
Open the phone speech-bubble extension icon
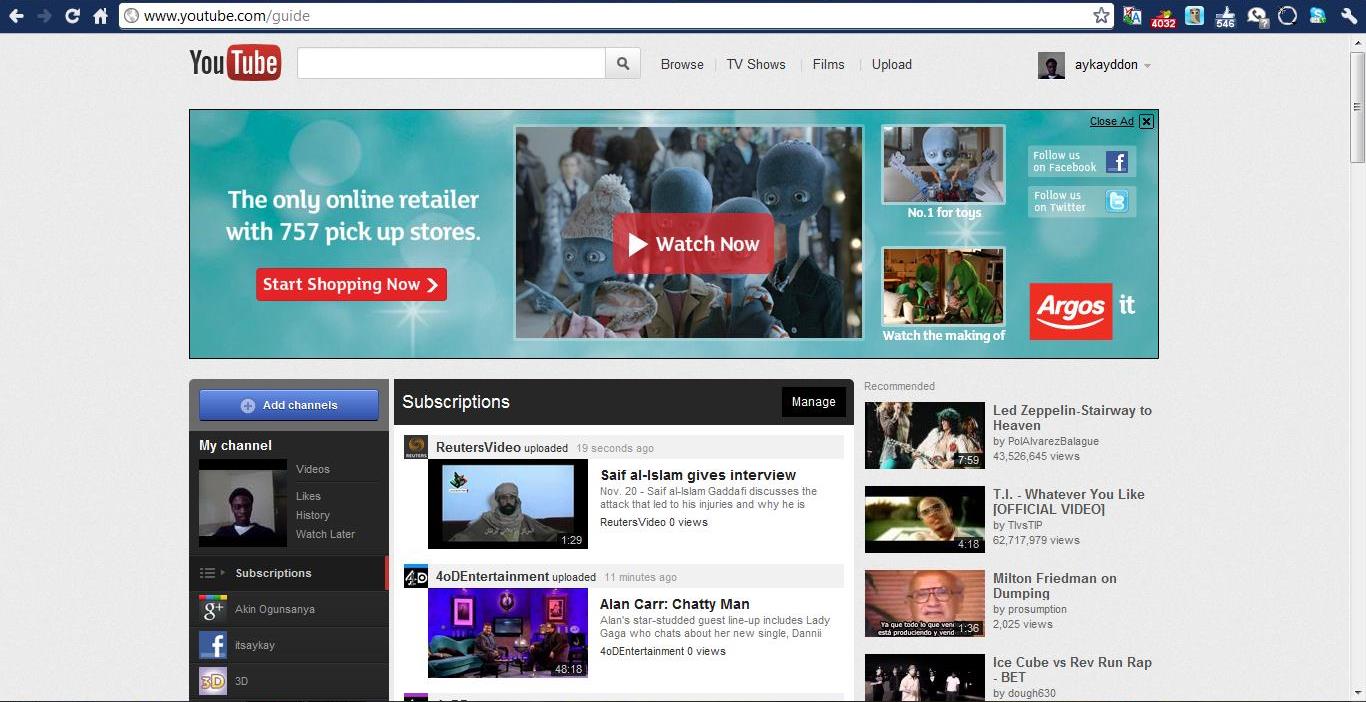tap(1257, 16)
